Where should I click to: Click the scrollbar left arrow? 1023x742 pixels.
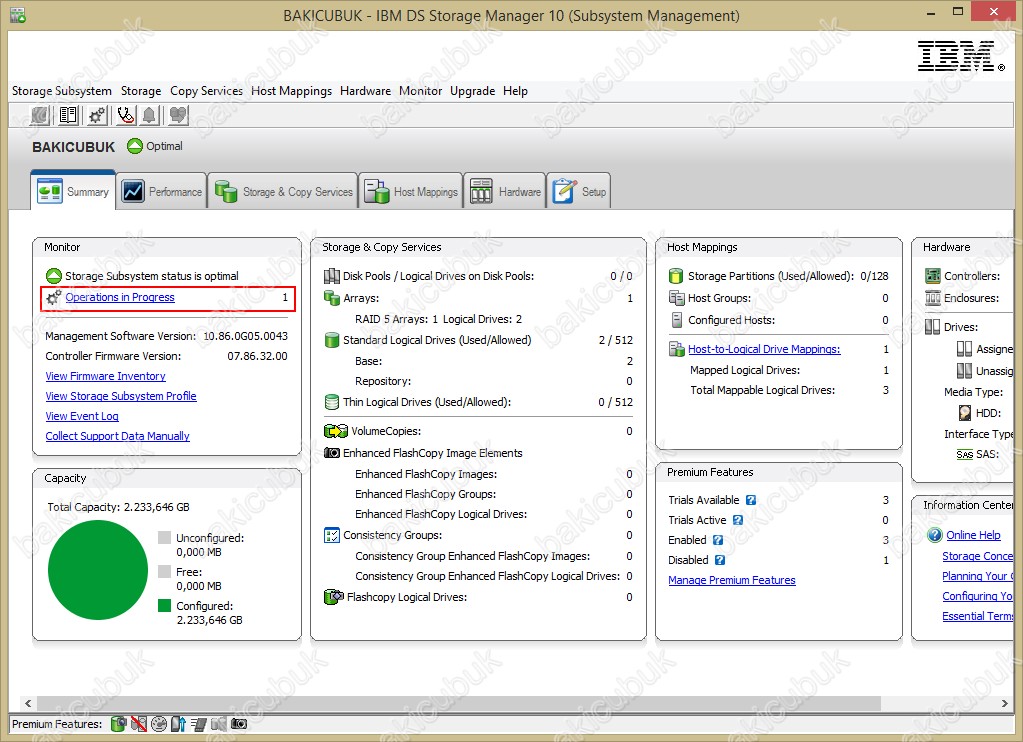[28, 703]
